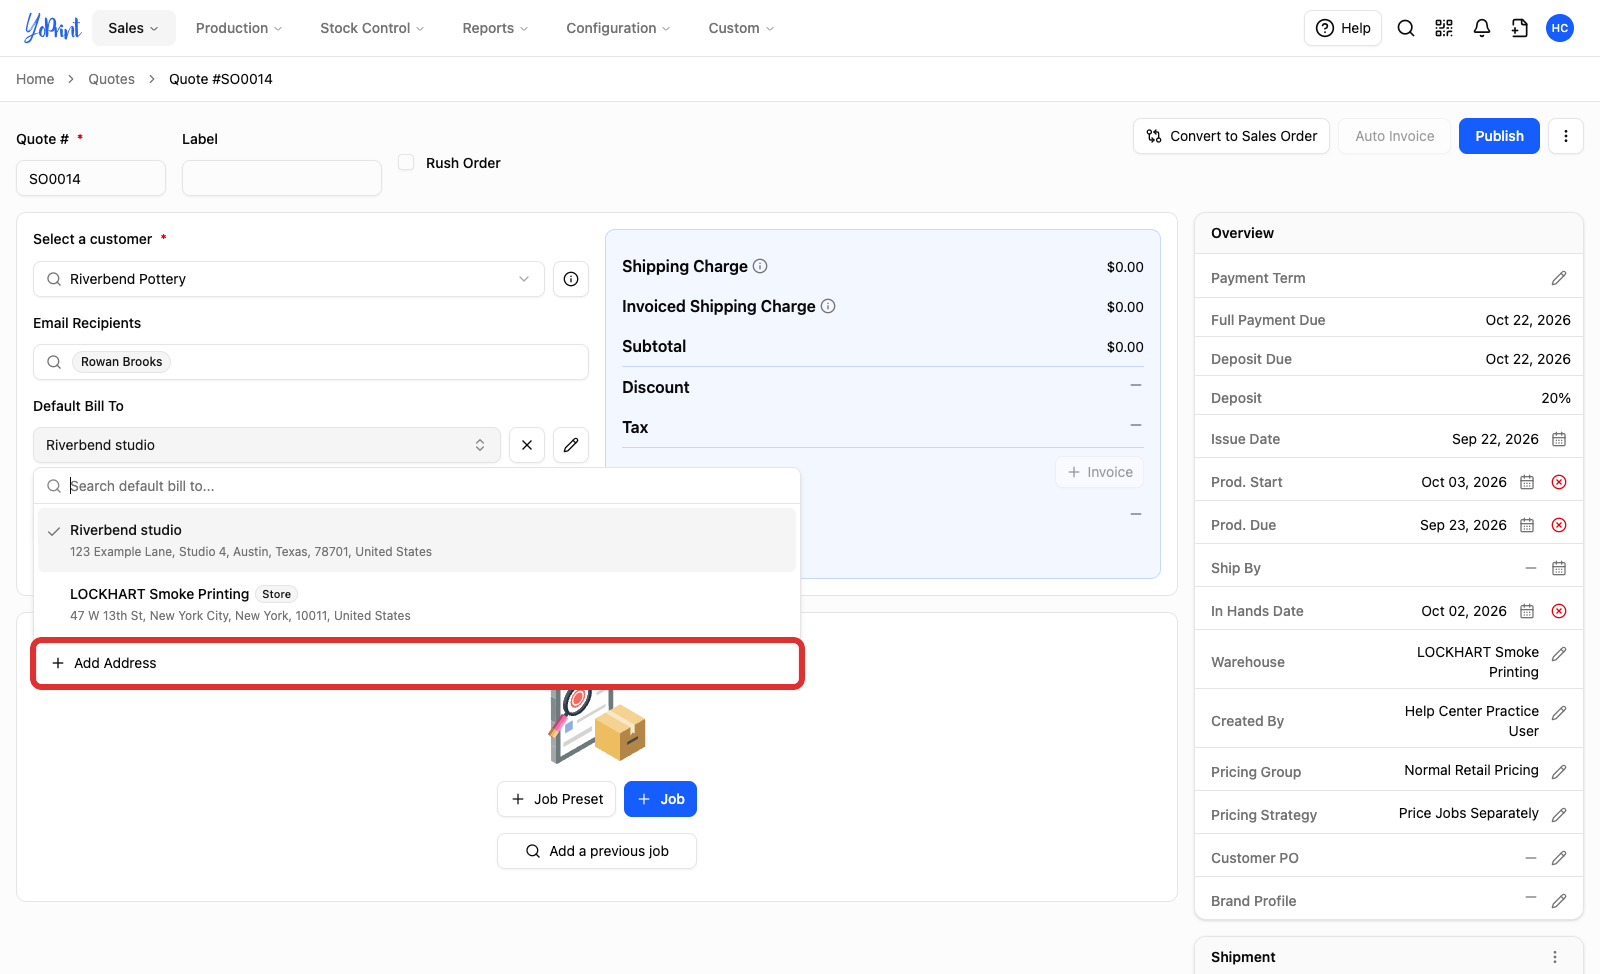1600x974 pixels.
Task: Click the YoPrint logo
Action: (52, 28)
